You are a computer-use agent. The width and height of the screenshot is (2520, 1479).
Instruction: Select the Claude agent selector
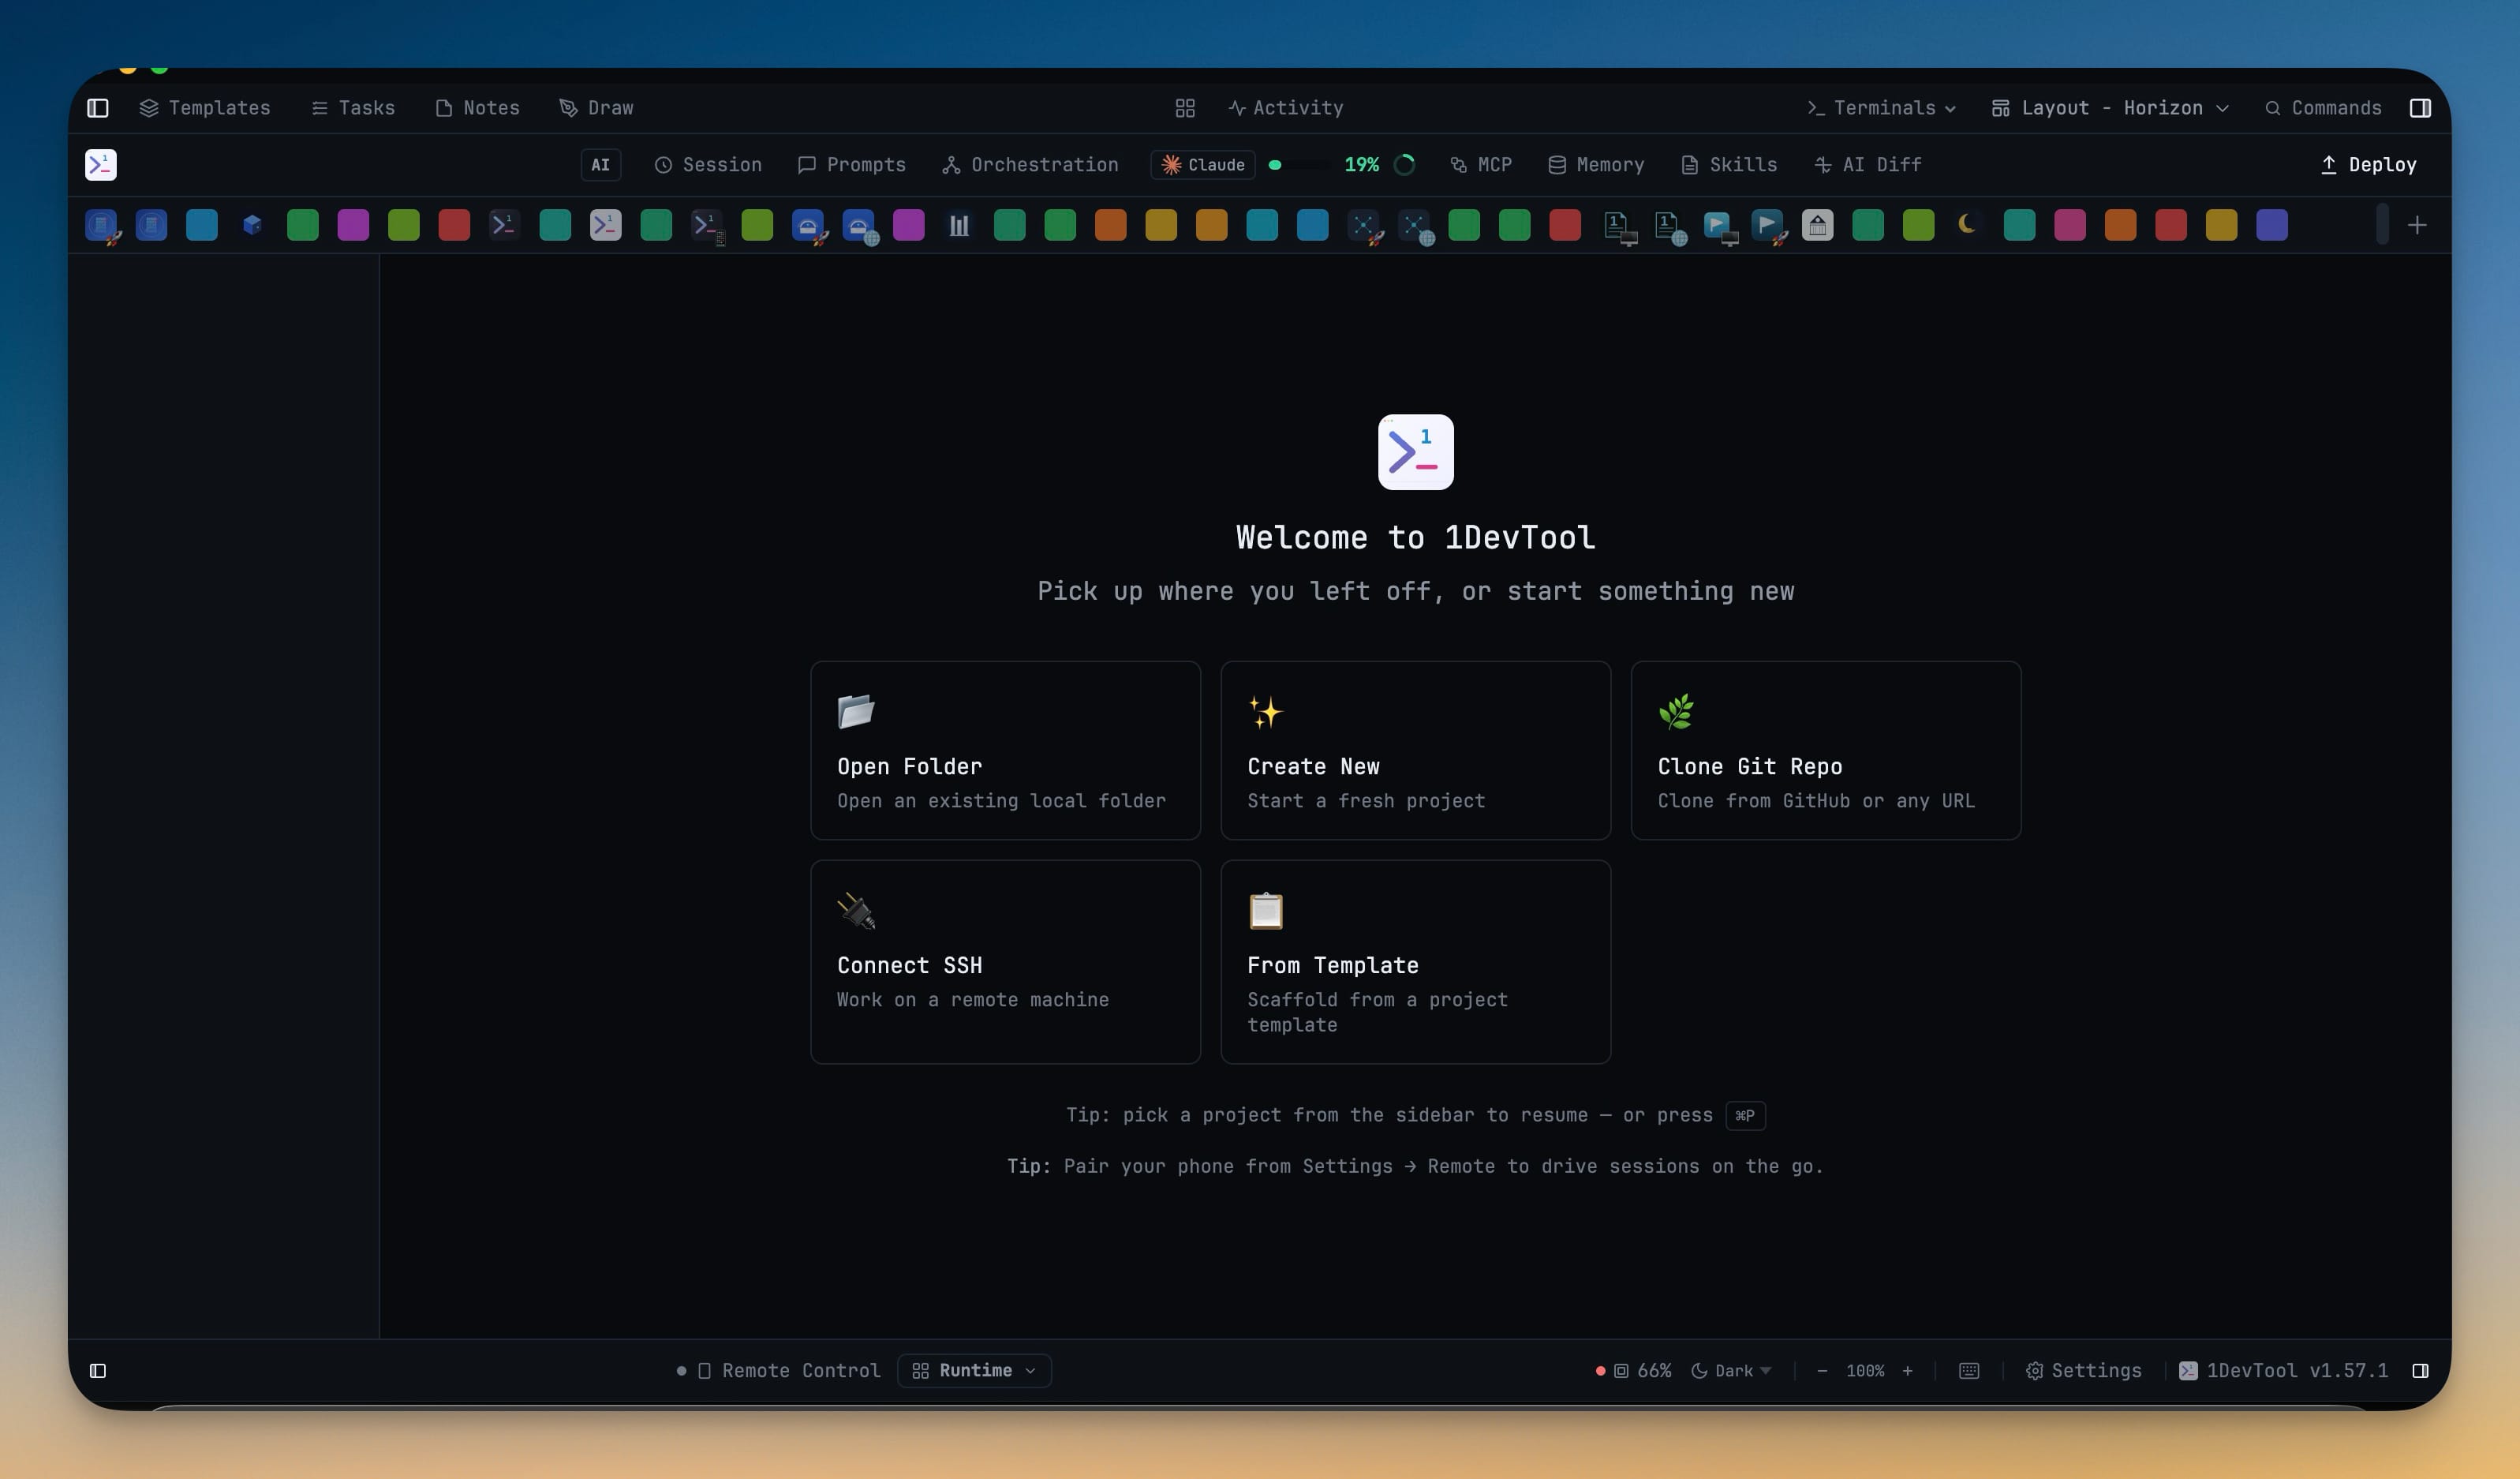[x=1203, y=165]
